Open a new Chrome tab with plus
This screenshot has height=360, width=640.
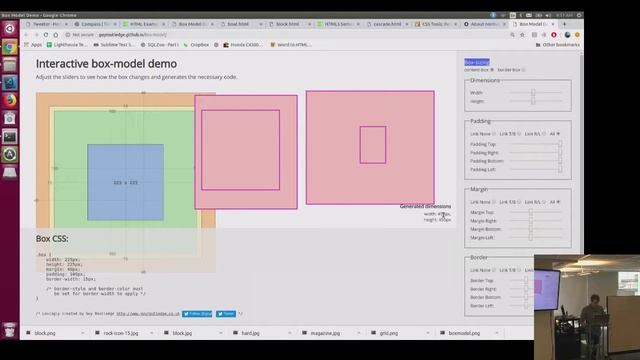564,24
